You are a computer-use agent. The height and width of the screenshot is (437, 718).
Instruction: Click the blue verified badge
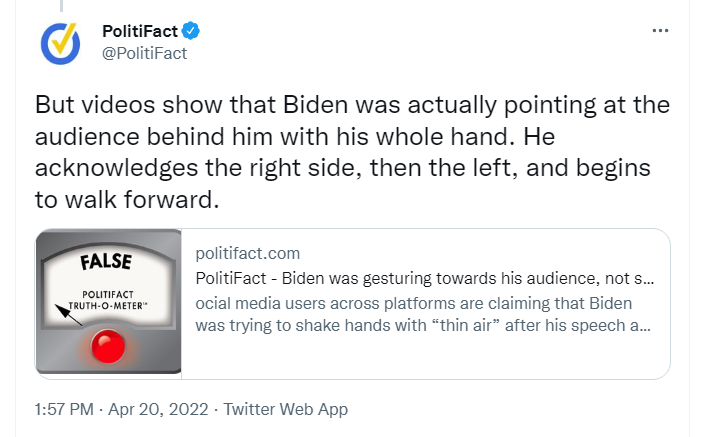click(190, 31)
